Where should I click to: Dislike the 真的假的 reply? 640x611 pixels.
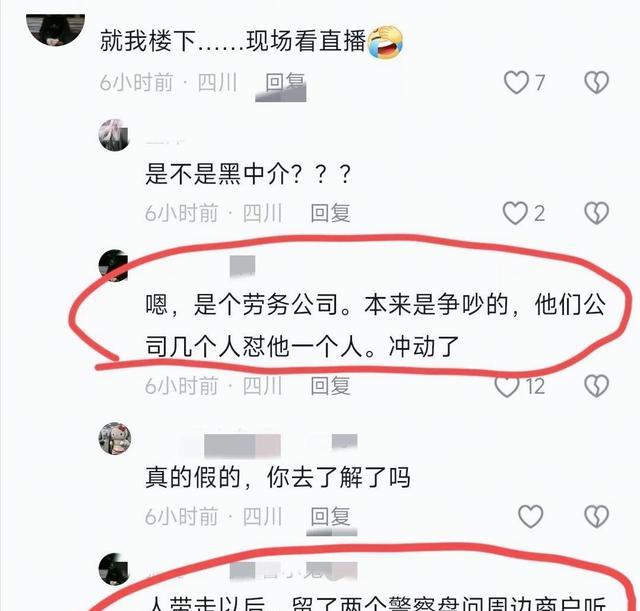click(596, 516)
